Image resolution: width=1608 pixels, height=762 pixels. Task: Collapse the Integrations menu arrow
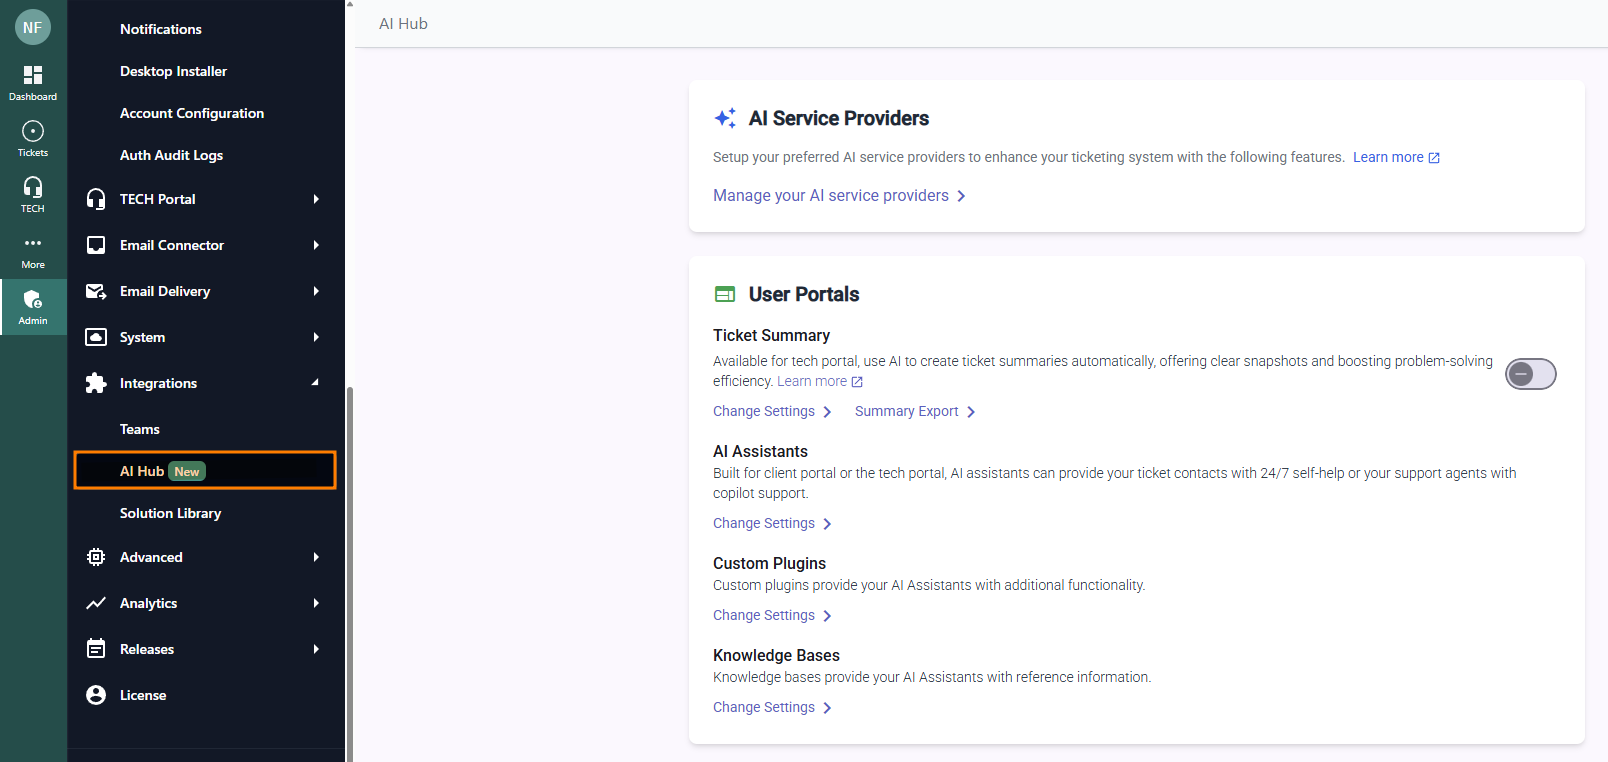coord(316,383)
